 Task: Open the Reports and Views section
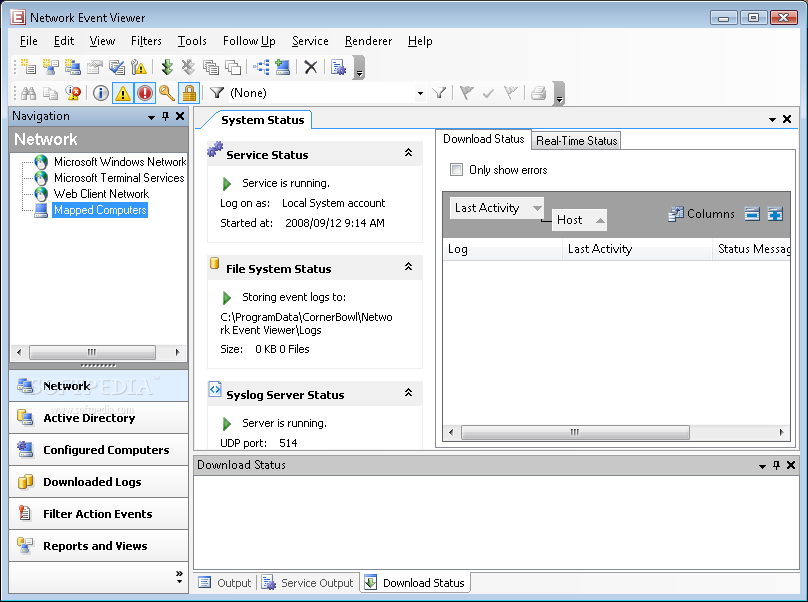(98, 546)
